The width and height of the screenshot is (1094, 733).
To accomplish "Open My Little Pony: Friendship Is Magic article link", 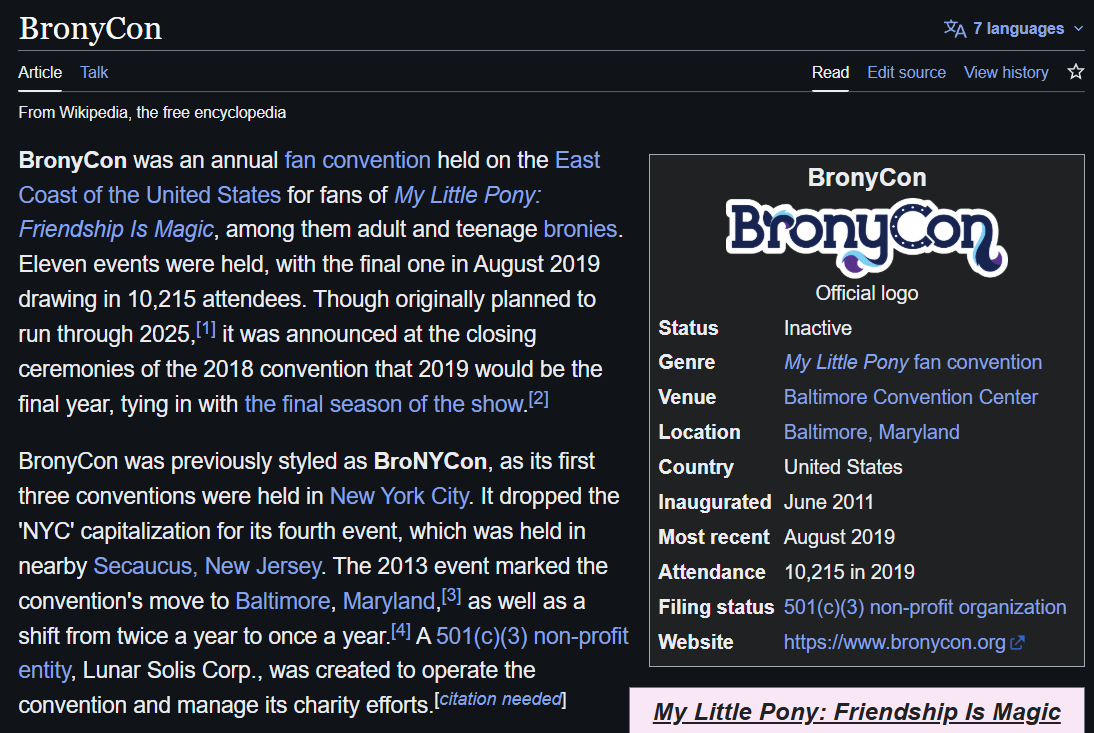I will [280, 212].
